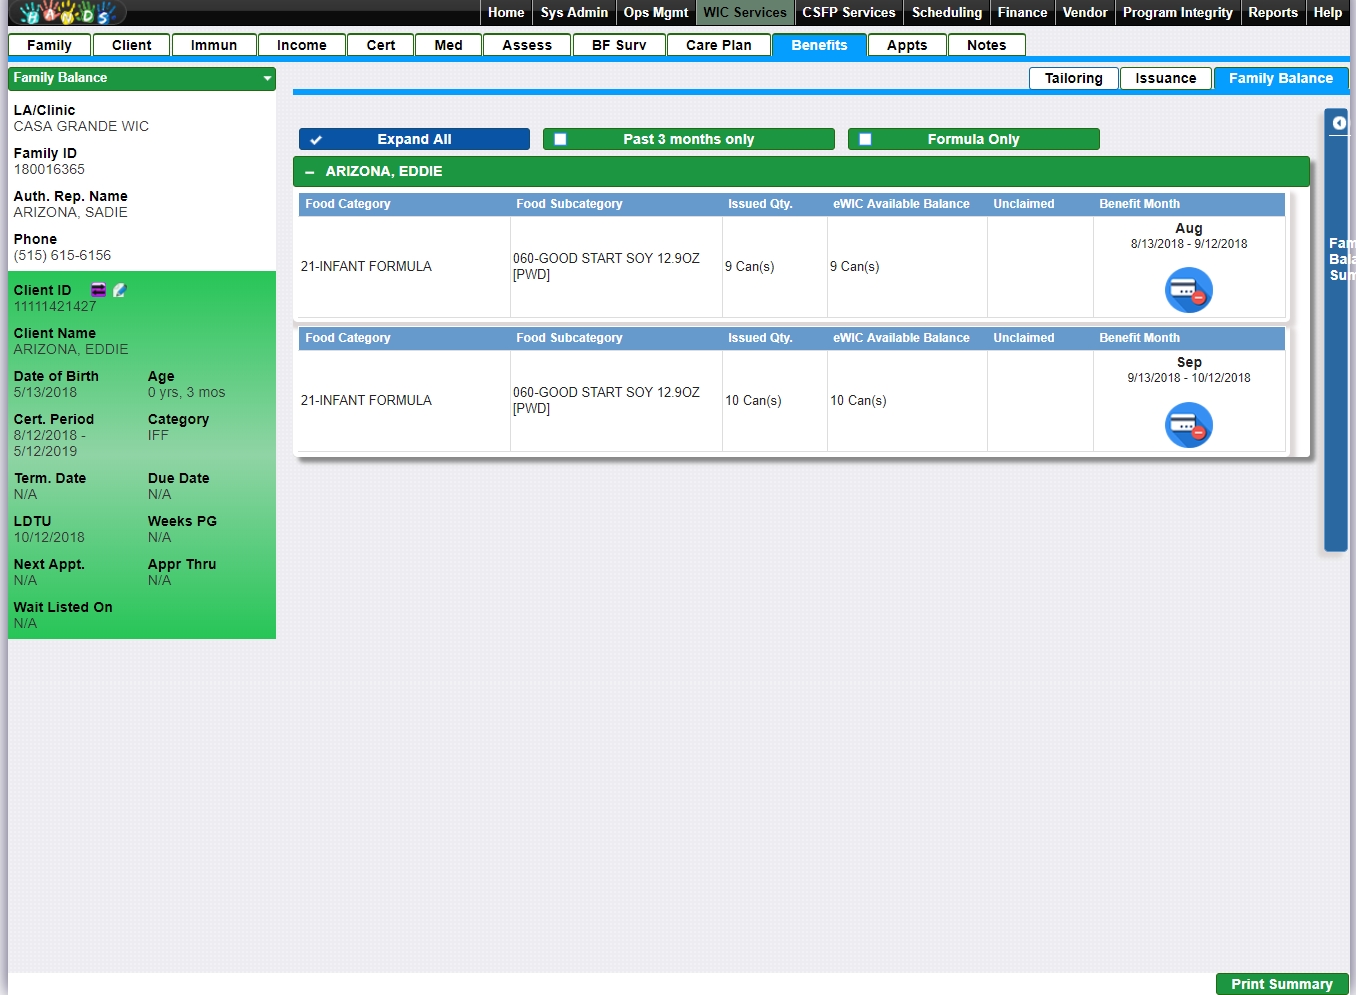The width and height of the screenshot is (1356, 995).
Task: Open the WIC Services menu
Action: point(744,13)
